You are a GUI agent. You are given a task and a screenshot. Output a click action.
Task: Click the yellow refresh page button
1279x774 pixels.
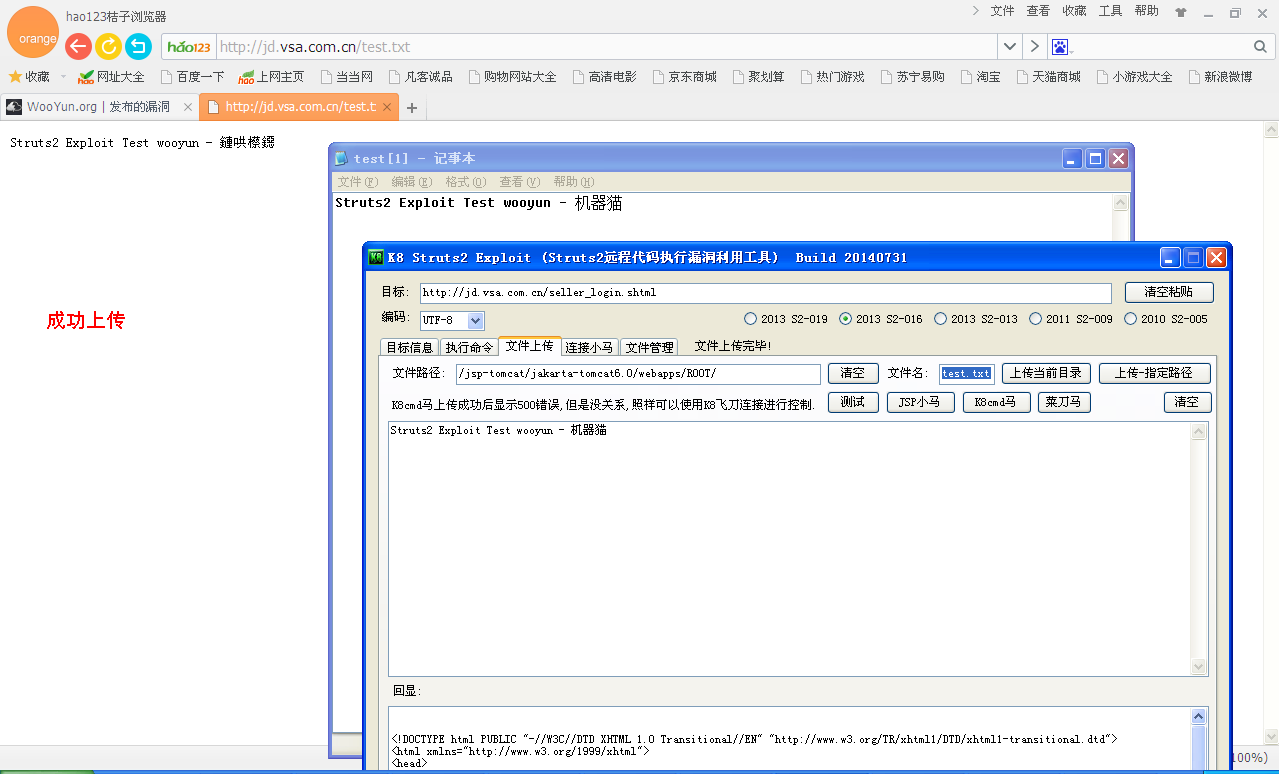pos(108,46)
